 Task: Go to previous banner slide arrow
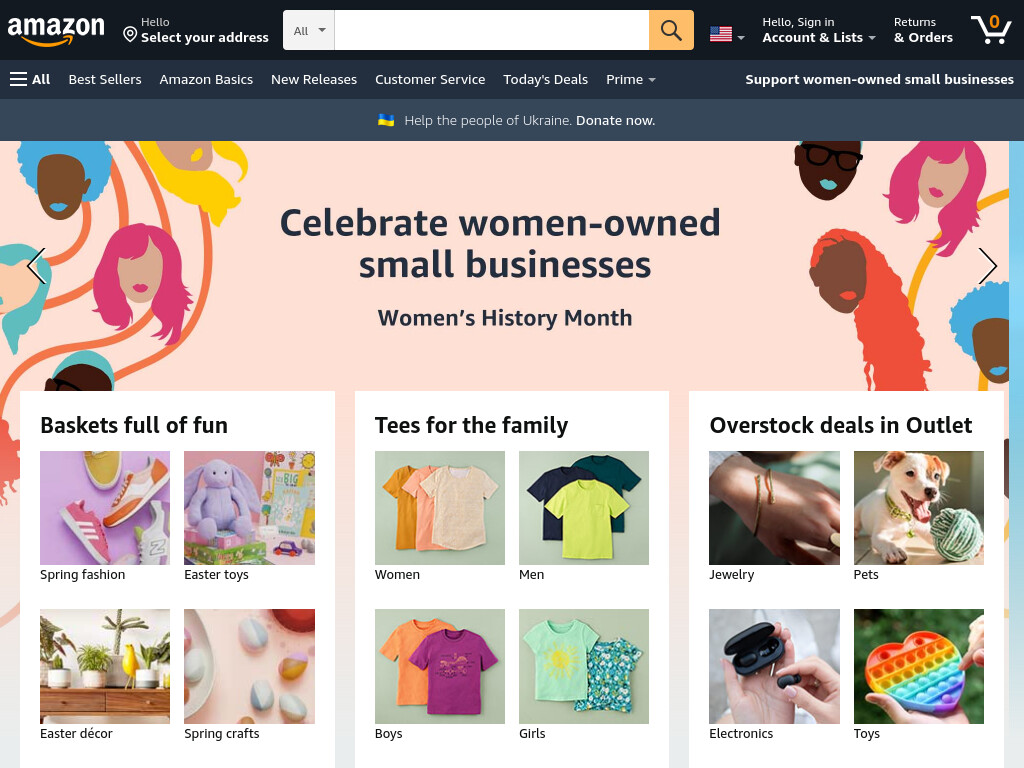click(x=37, y=266)
